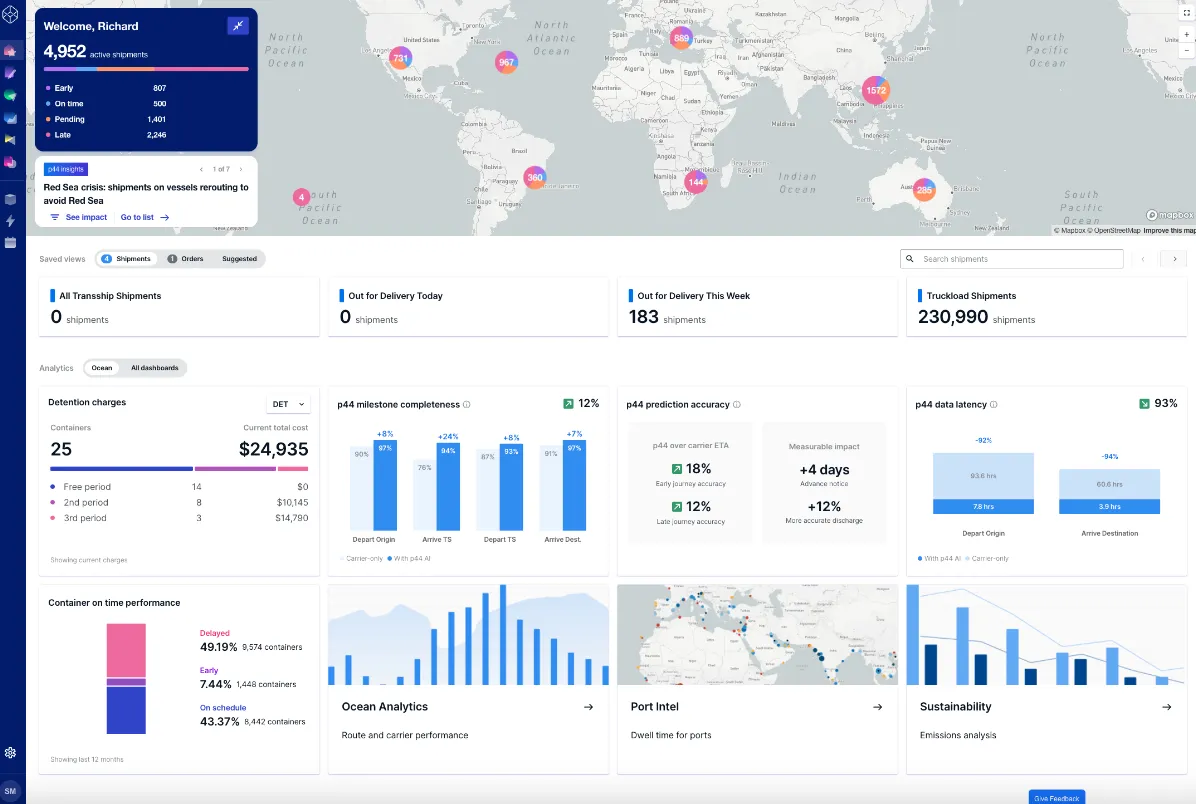This screenshot has width=1196, height=804.
Task: Show next saved views page
Action: (x=1175, y=259)
